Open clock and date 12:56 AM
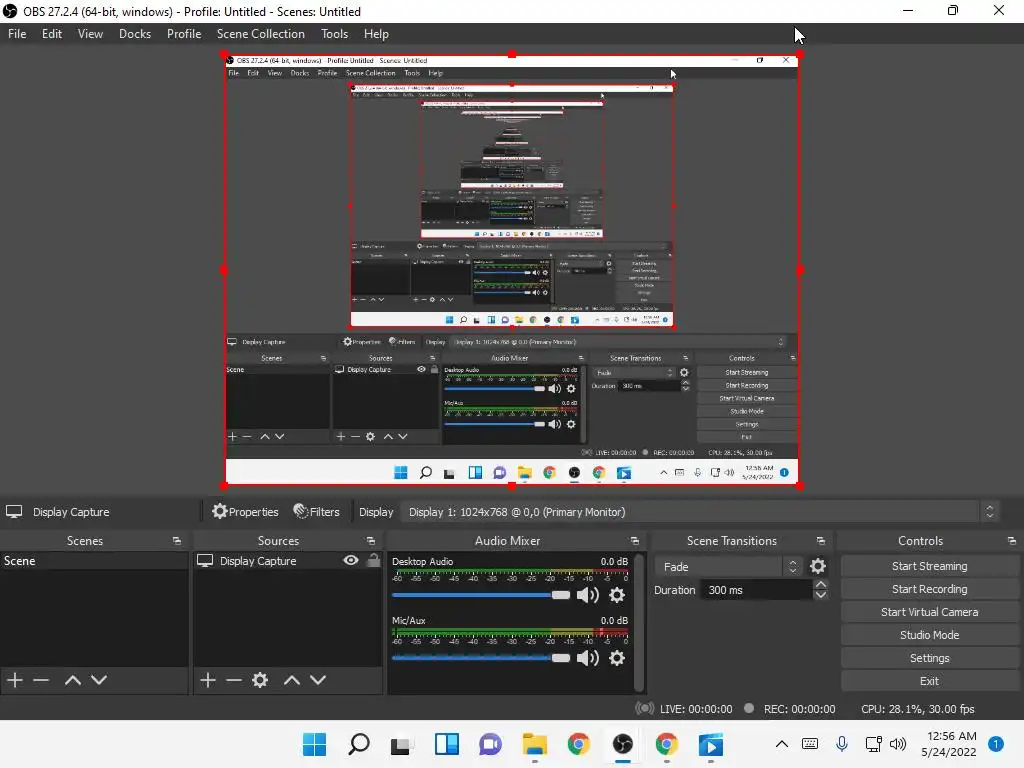Image resolution: width=1024 pixels, height=768 pixels. [x=951, y=744]
